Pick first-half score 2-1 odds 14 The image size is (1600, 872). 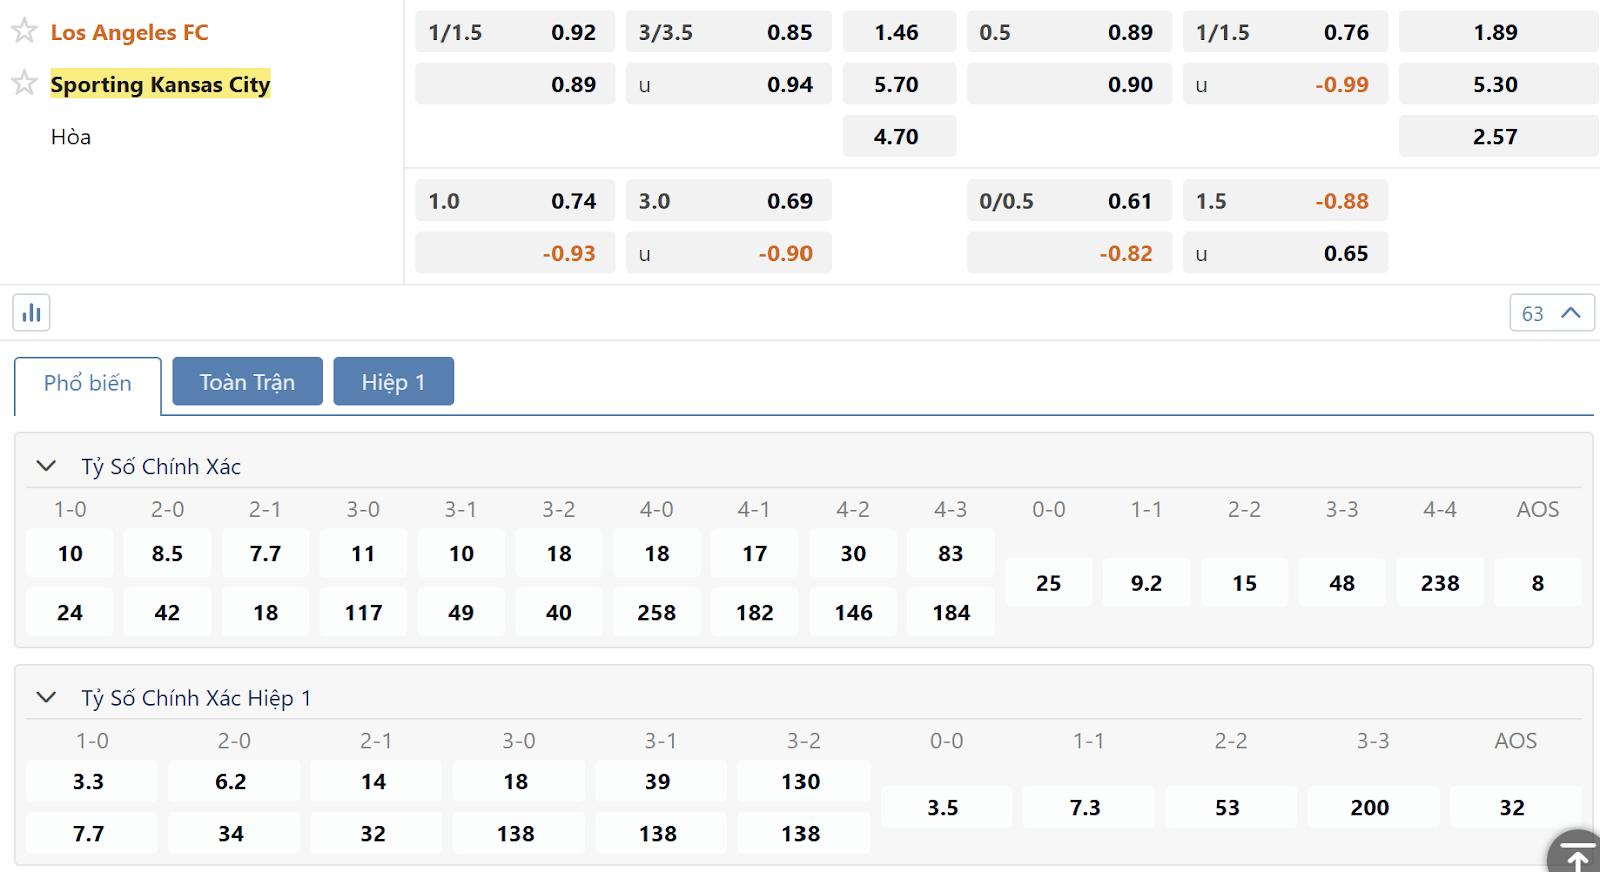[x=376, y=781]
